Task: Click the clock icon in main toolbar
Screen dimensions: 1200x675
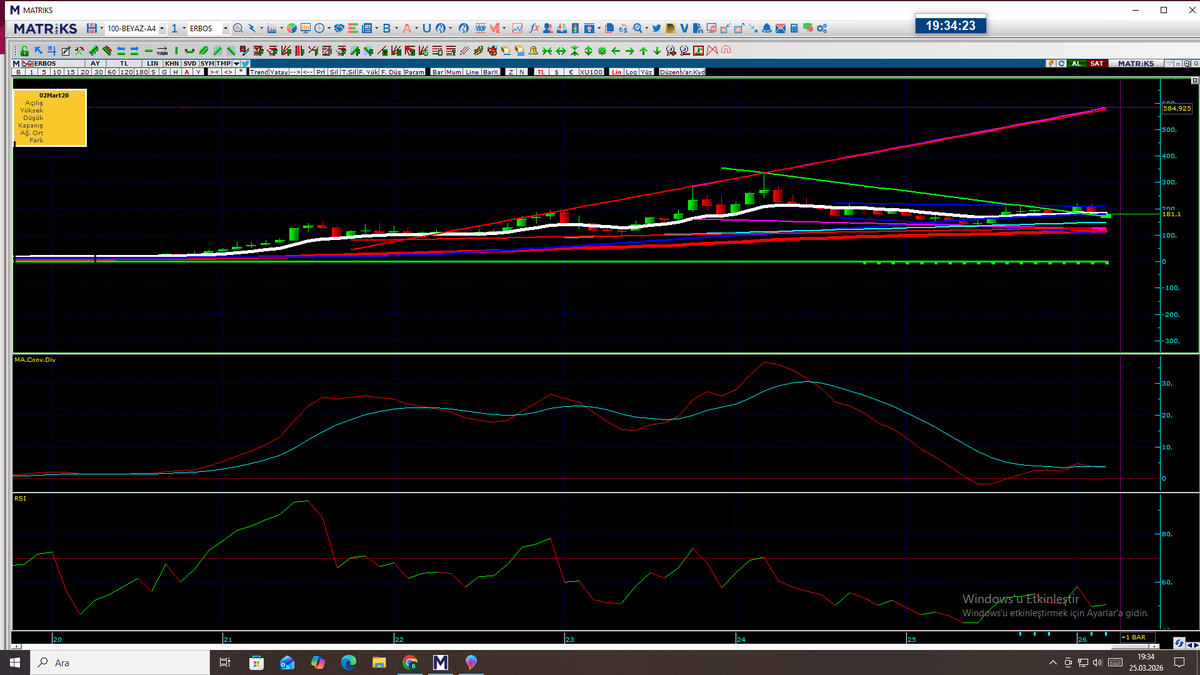Action: click(x=319, y=28)
